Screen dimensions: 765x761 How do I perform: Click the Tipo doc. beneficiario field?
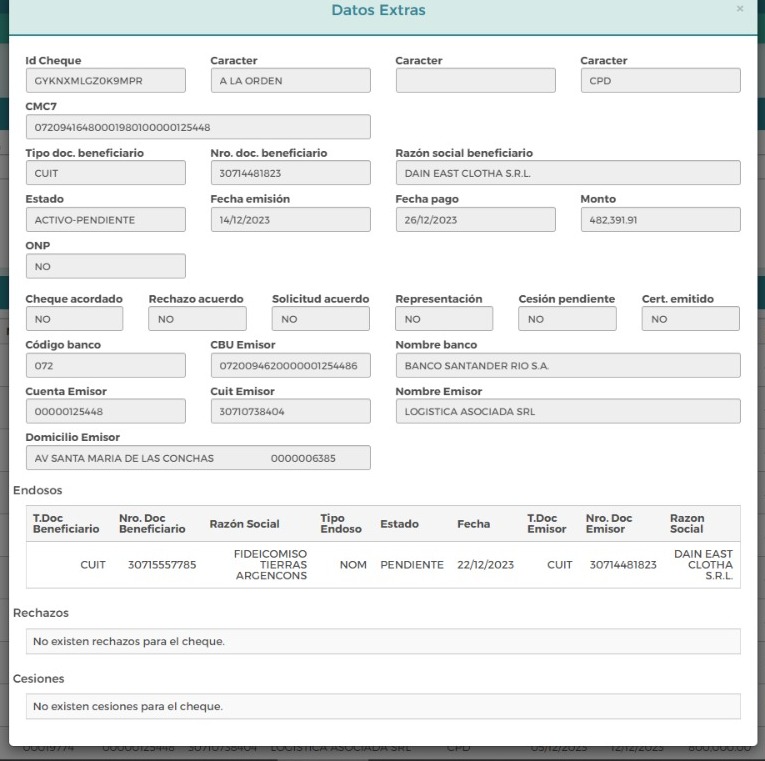105,173
